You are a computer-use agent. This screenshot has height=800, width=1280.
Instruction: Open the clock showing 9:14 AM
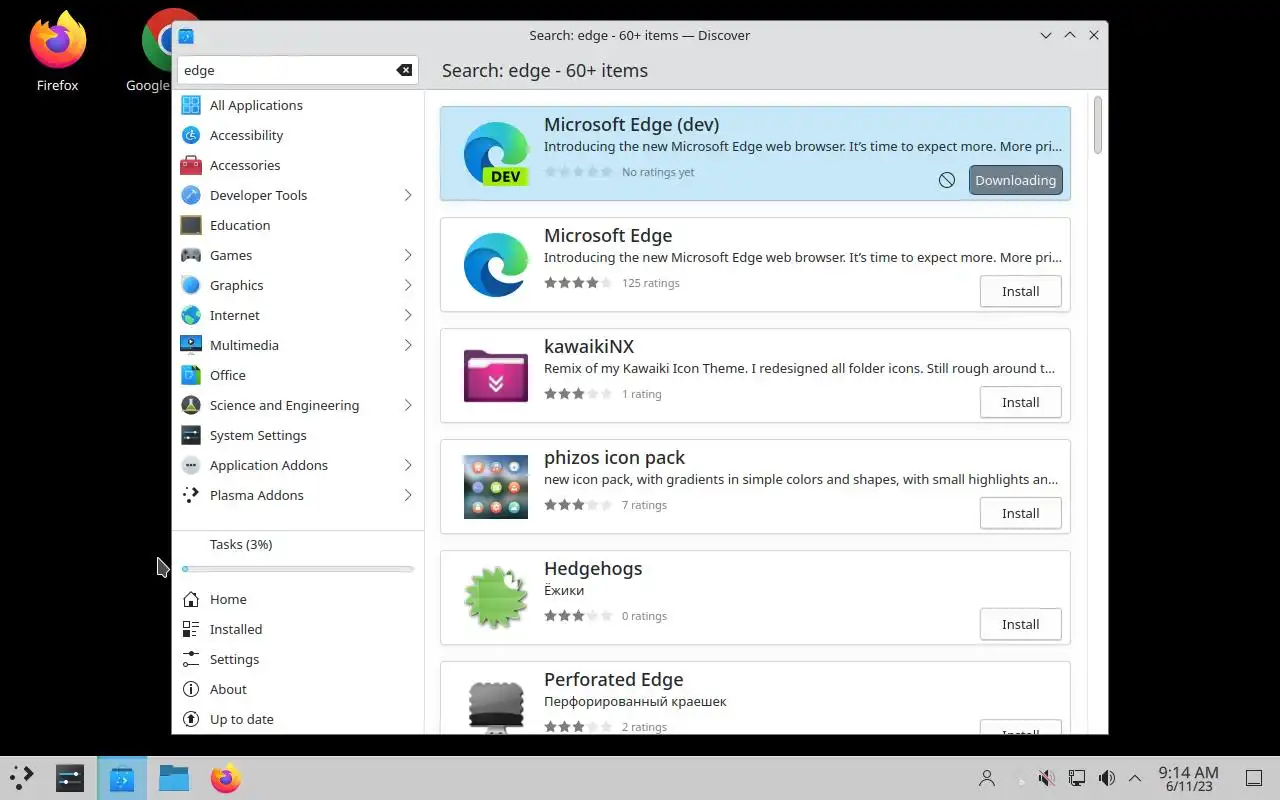point(1188,778)
